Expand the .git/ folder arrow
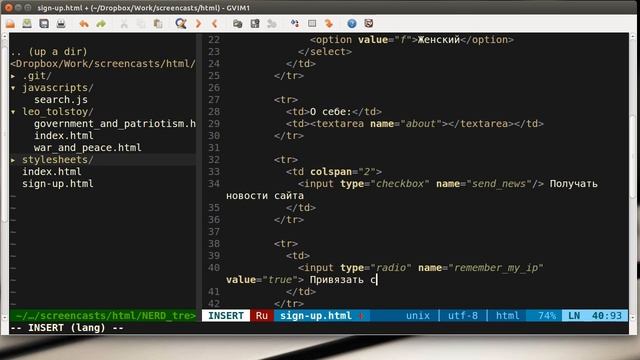This screenshot has height=360, width=640. (x=13, y=76)
